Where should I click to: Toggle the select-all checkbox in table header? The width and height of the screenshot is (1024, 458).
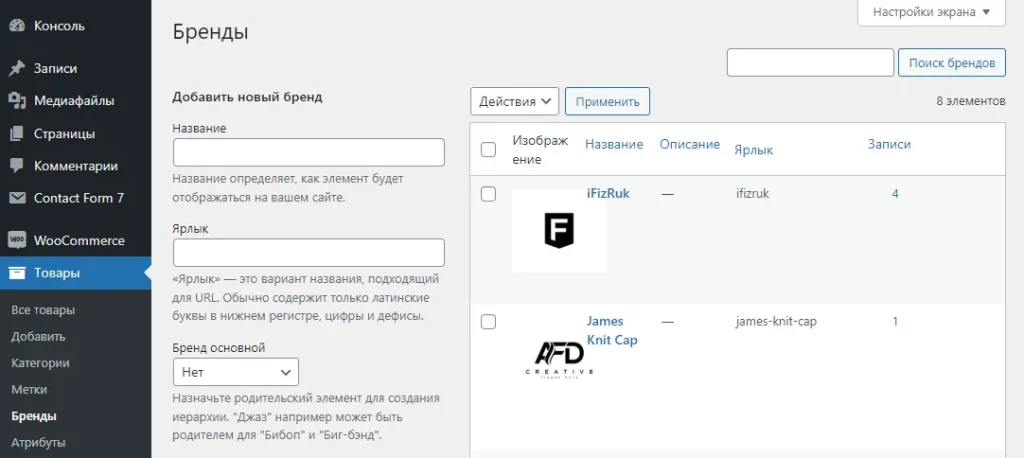point(488,150)
